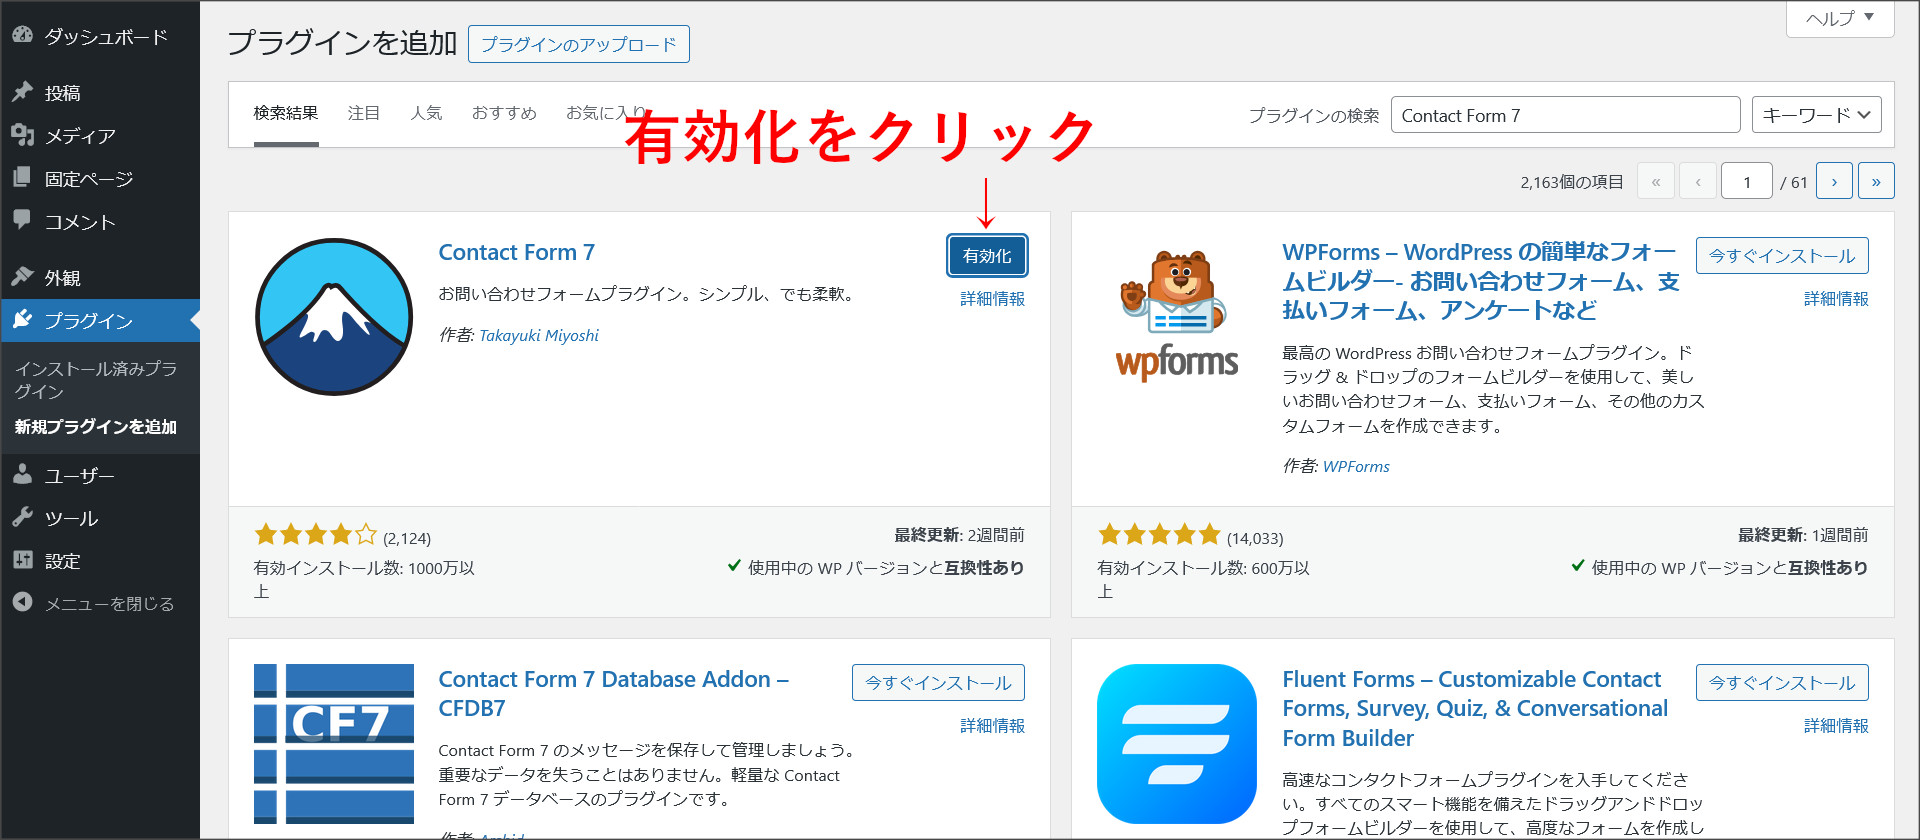Click the 有効インストール数: 1000万以上 text
This screenshot has height=840, width=1920.
tap(364, 579)
